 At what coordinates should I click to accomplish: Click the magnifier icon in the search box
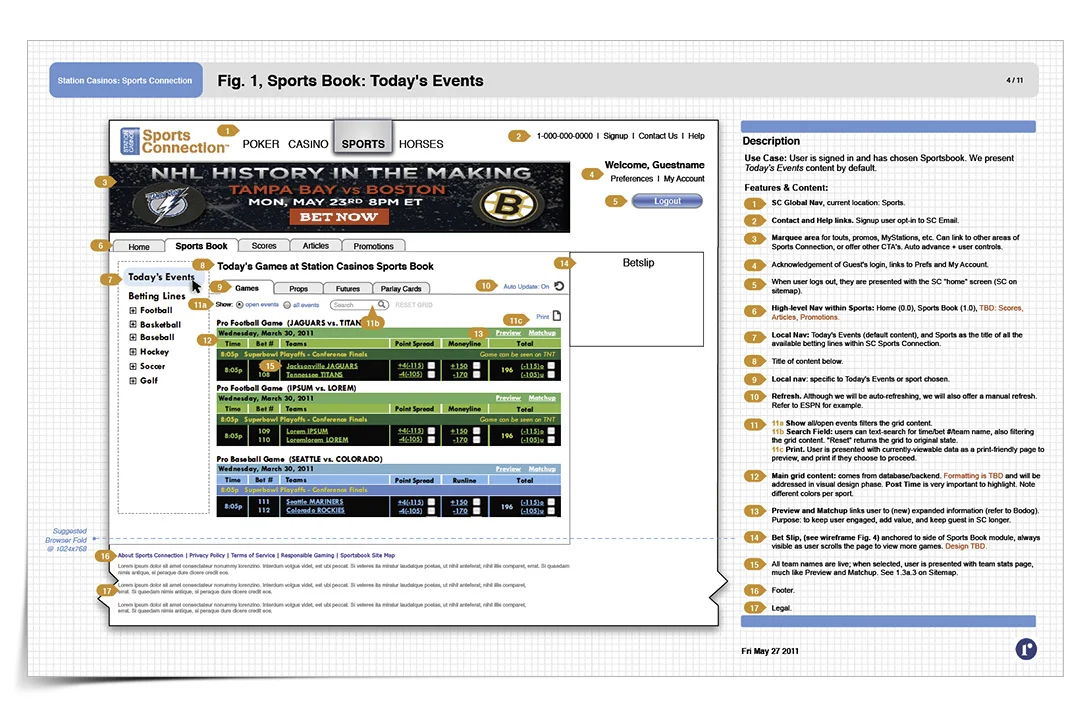pyautogui.click(x=381, y=304)
